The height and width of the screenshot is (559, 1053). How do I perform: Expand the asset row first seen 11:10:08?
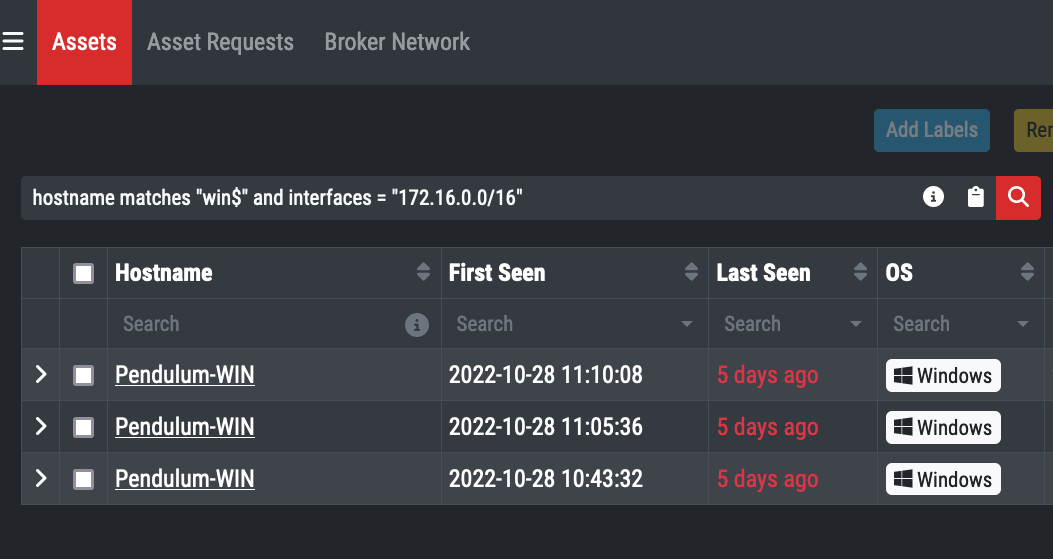click(41, 375)
